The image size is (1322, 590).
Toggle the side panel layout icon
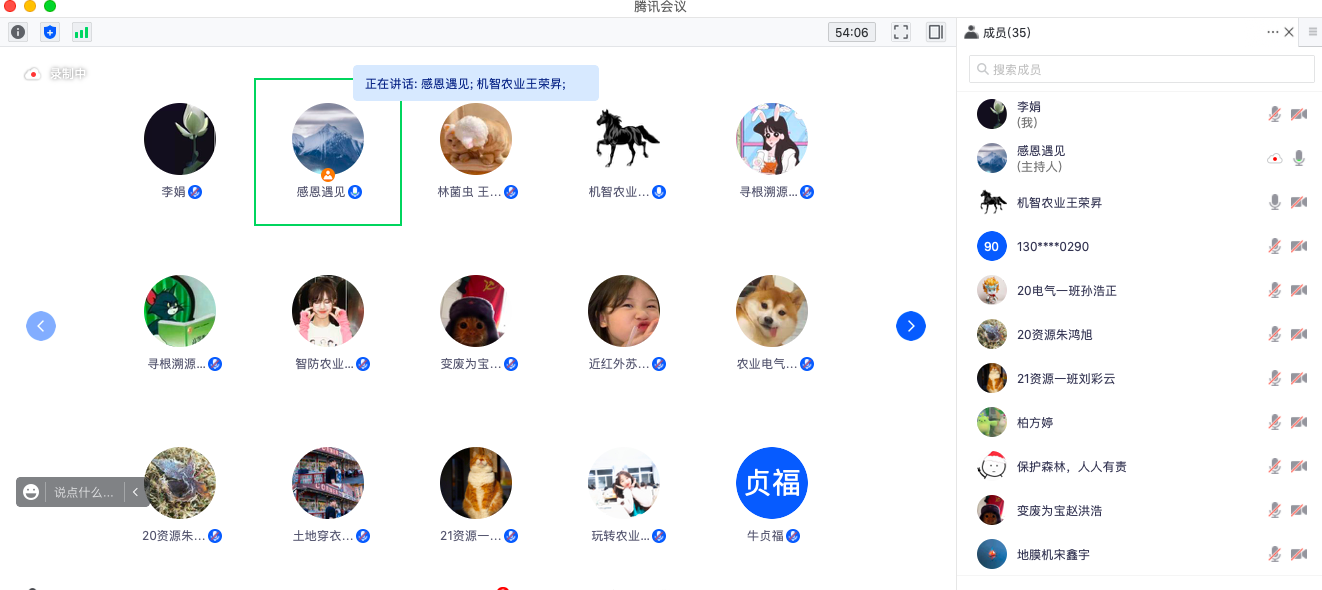pos(936,32)
